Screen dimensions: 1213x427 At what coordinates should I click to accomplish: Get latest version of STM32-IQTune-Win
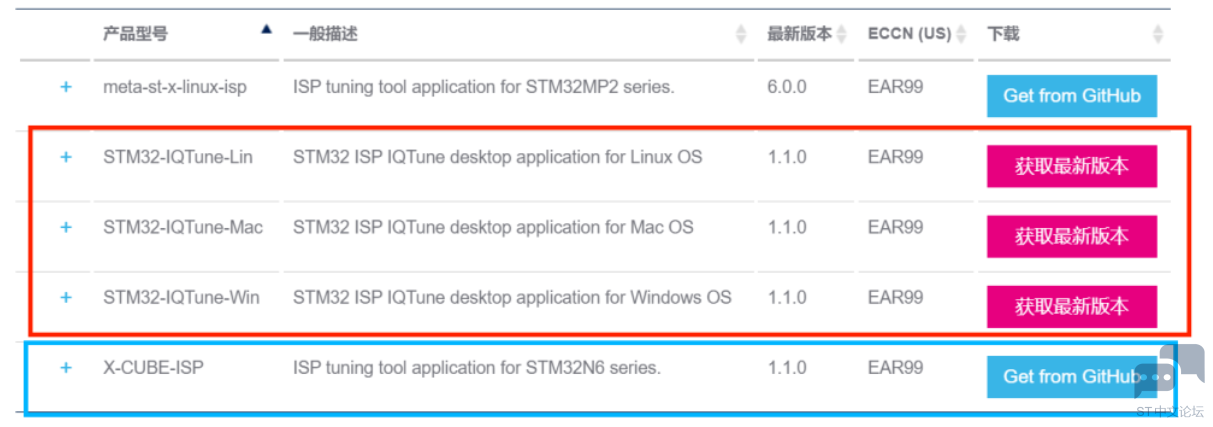click(1072, 306)
